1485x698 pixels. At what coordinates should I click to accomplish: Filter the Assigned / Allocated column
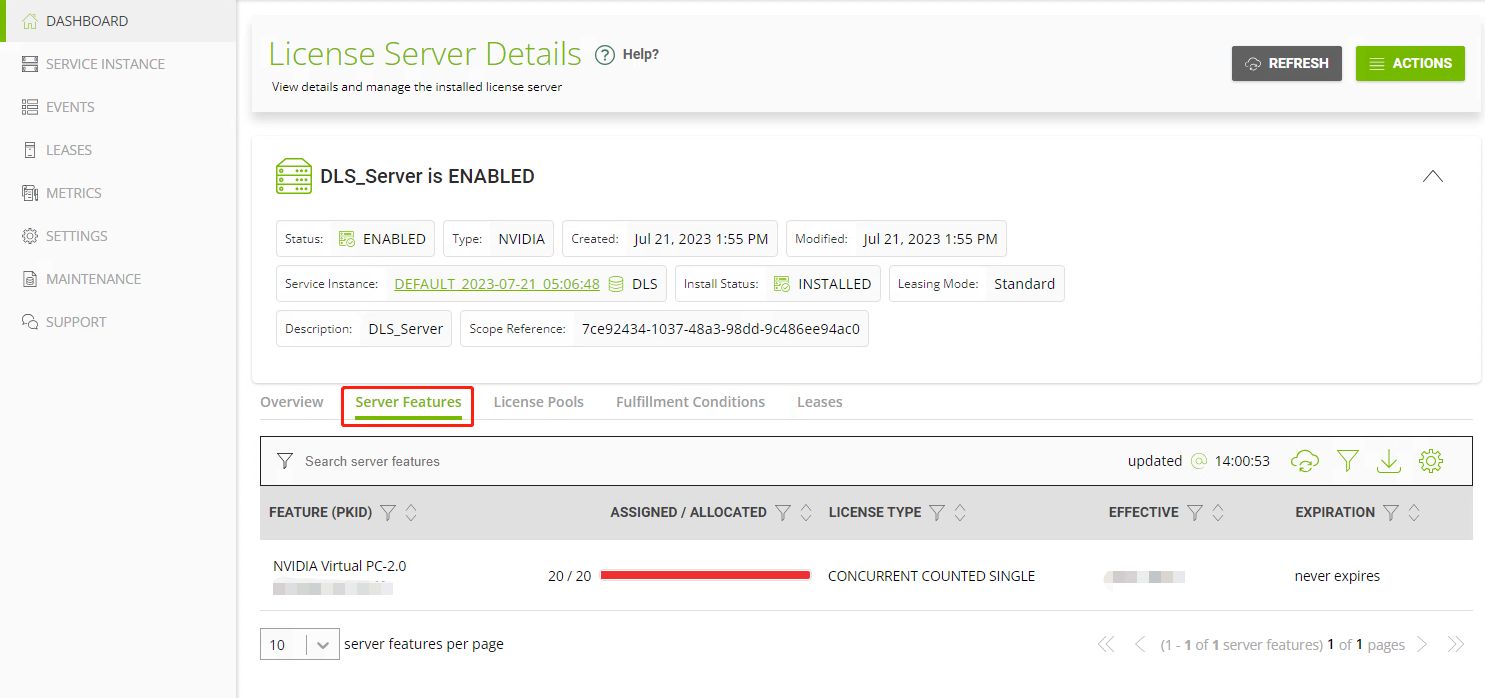783,513
